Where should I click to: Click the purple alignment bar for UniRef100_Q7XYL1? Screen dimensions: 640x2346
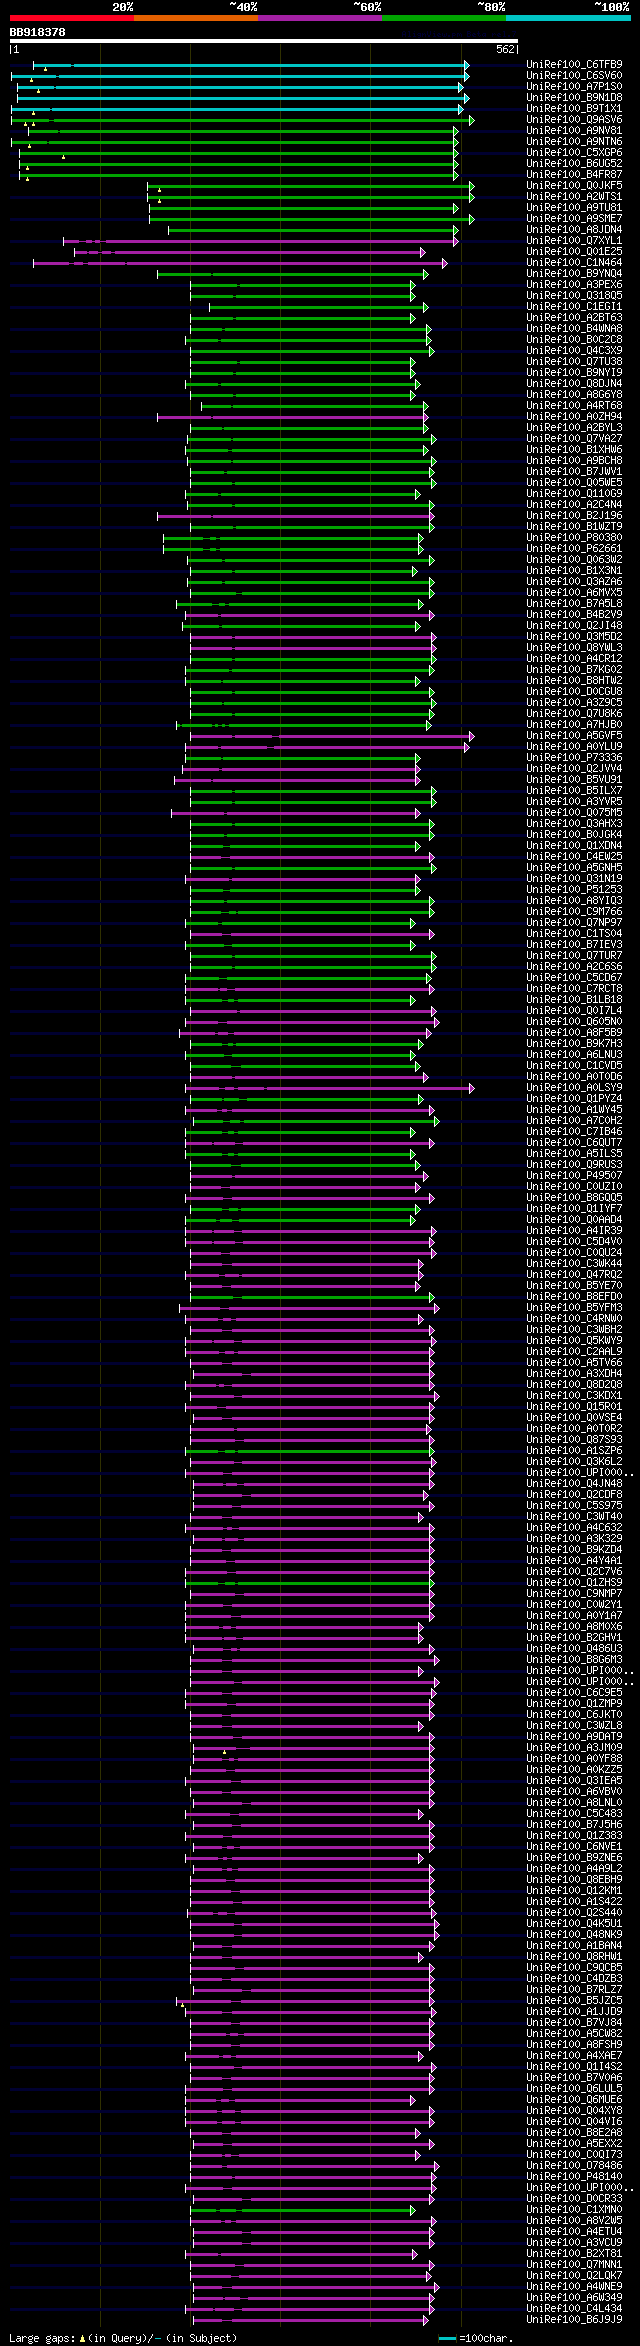(x=261, y=241)
